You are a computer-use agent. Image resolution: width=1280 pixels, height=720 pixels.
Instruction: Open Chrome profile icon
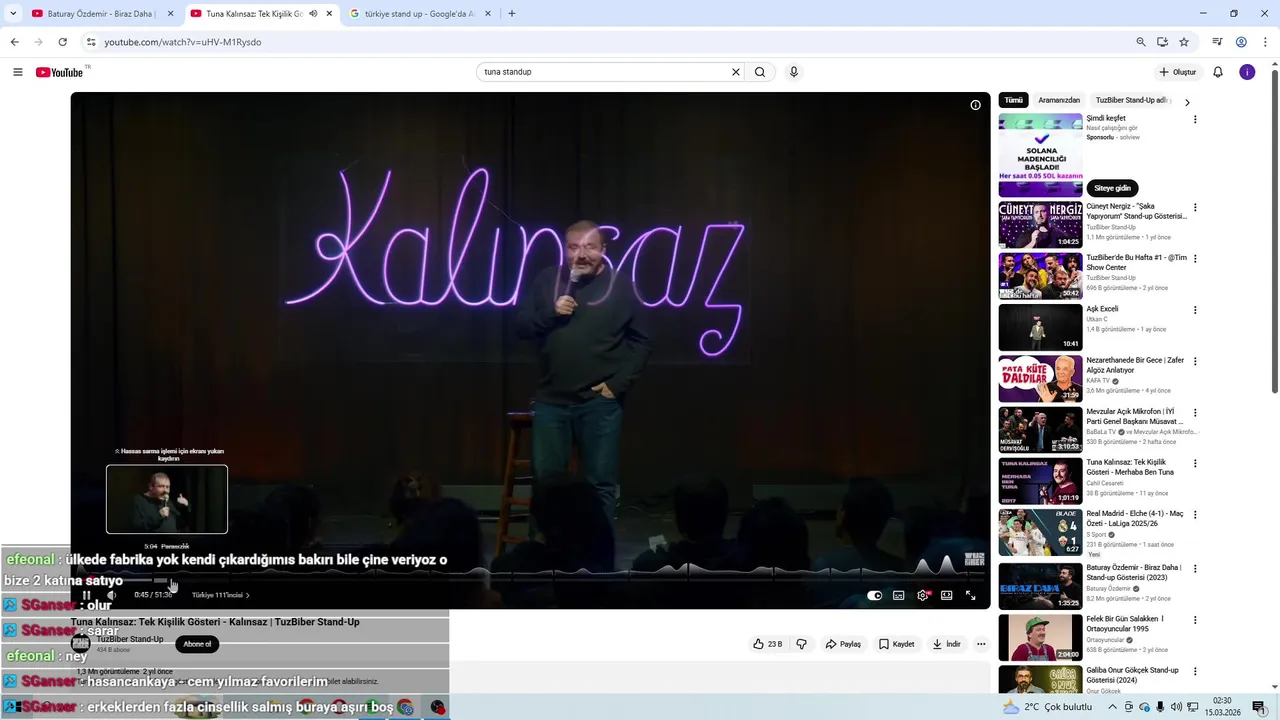[1241, 42]
